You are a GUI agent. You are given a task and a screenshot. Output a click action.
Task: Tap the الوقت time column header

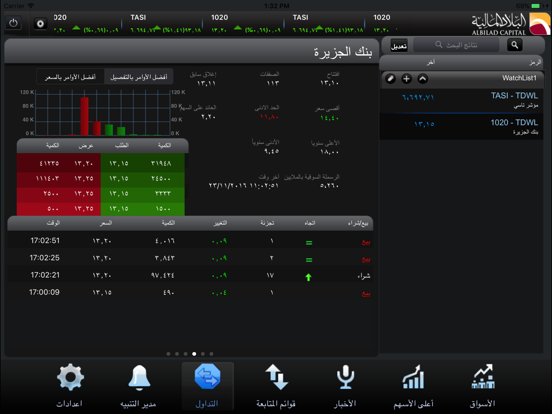coord(53,223)
